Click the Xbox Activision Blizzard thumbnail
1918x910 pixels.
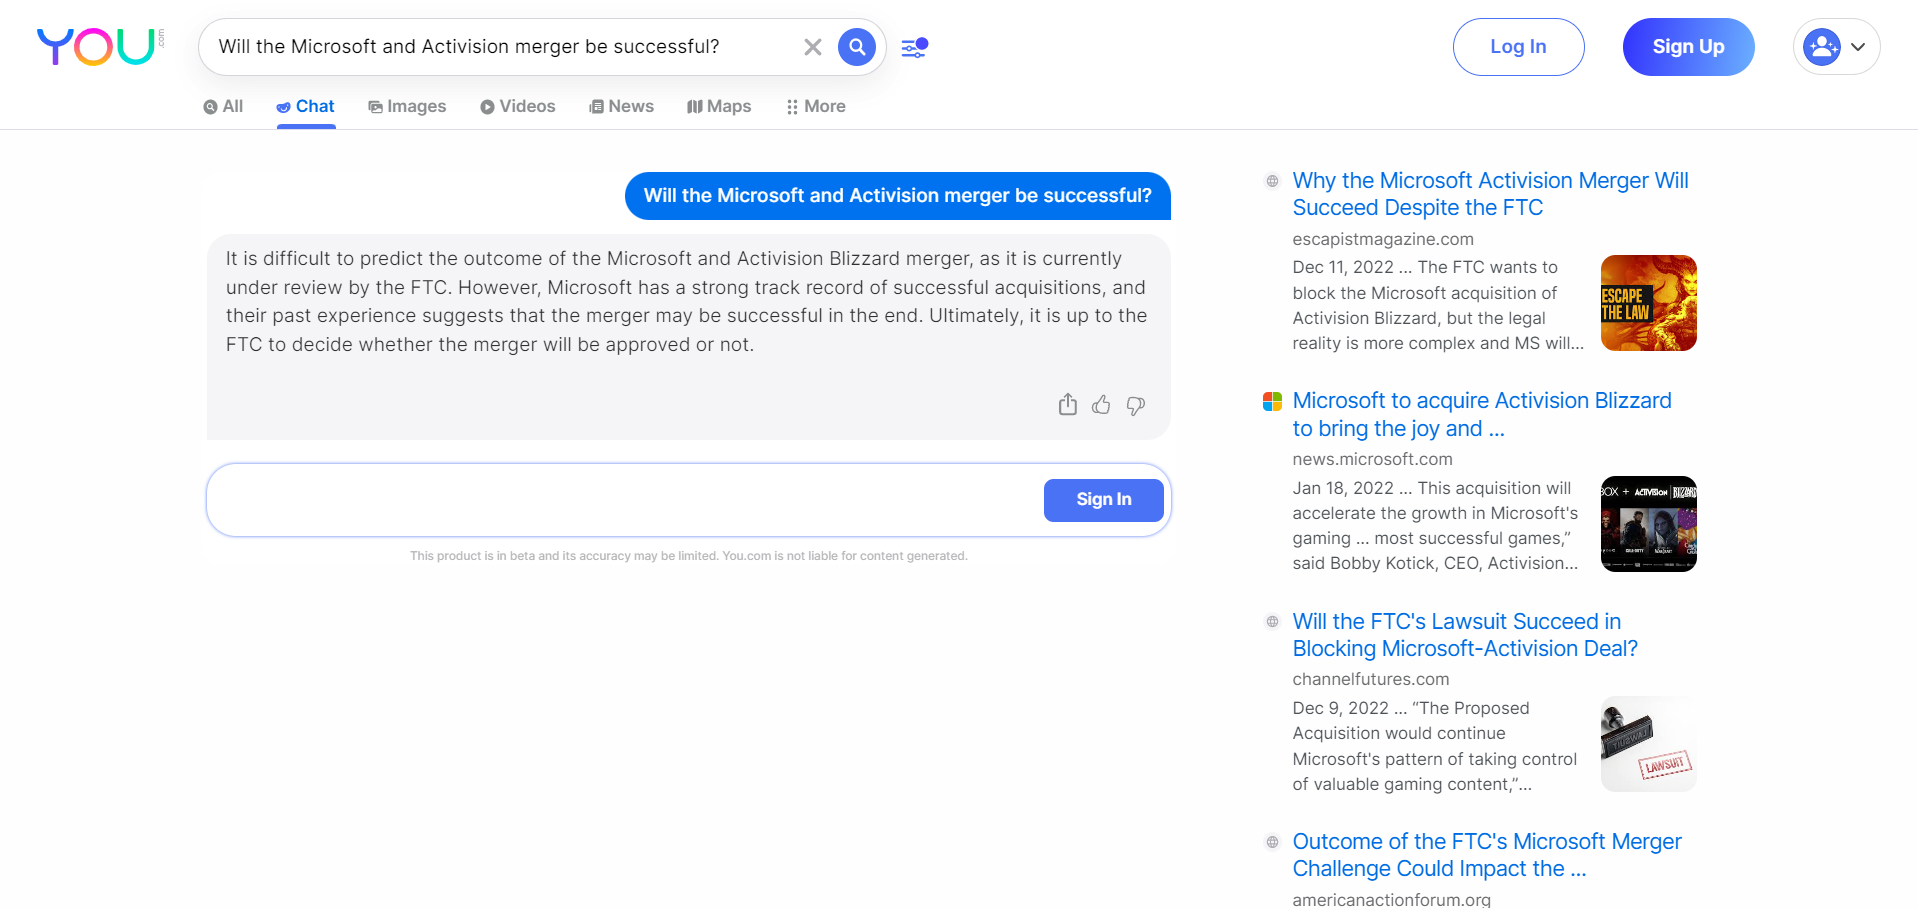(x=1649, y=524)
